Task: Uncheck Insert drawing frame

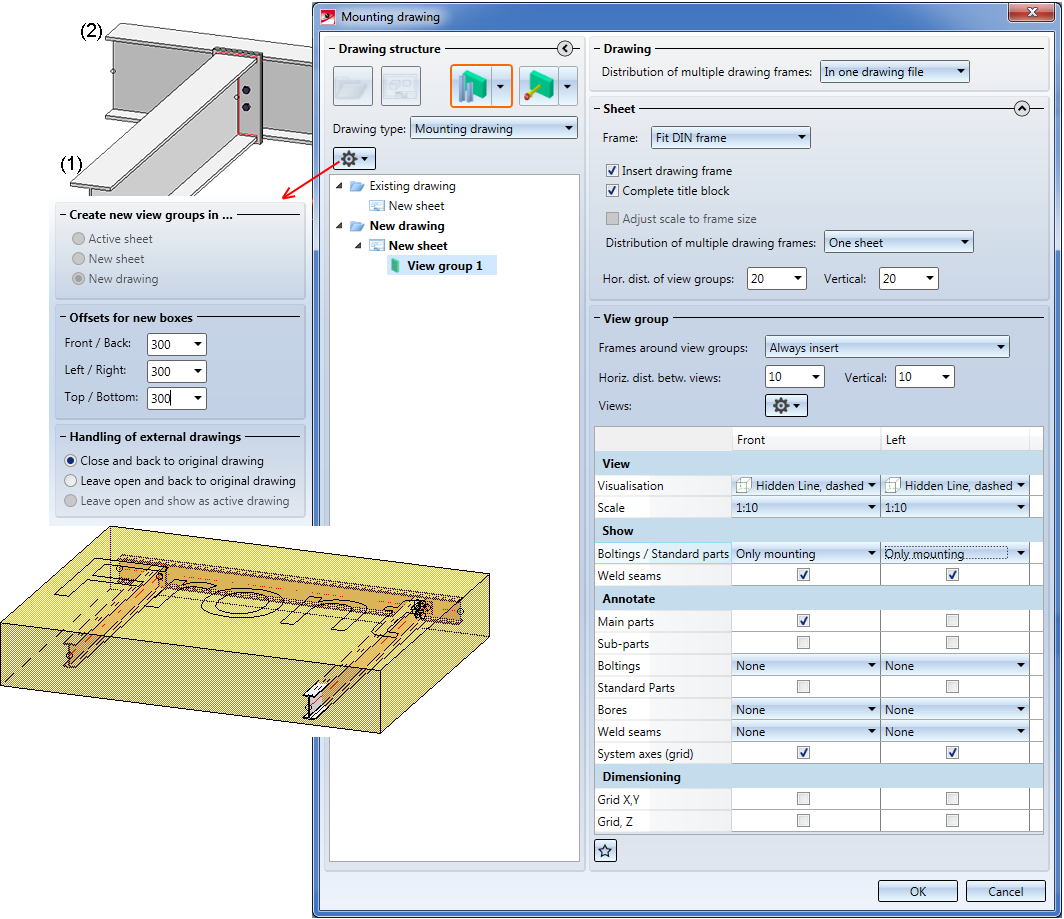Action: coord(613,171)
